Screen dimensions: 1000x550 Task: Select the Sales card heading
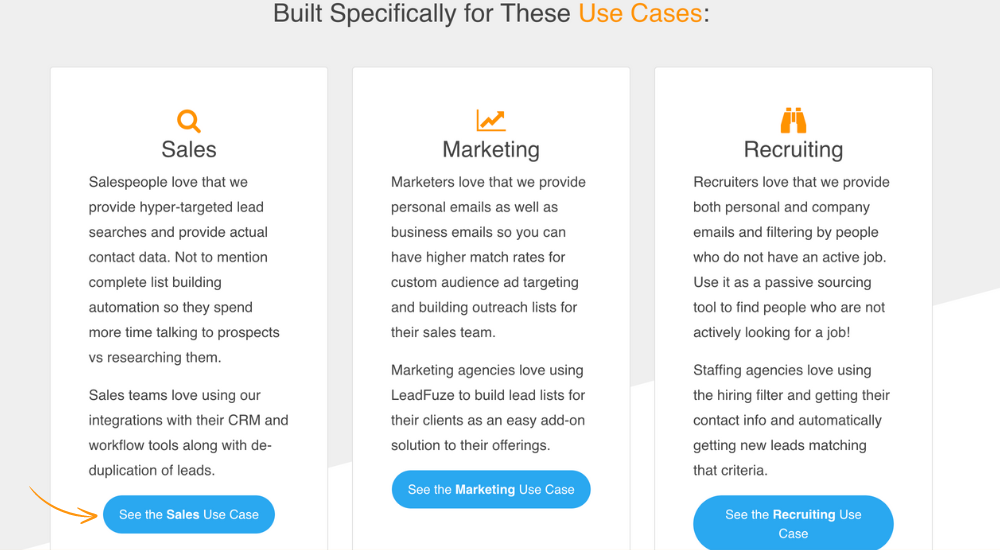pyautogui.click(x=189, y=149)
